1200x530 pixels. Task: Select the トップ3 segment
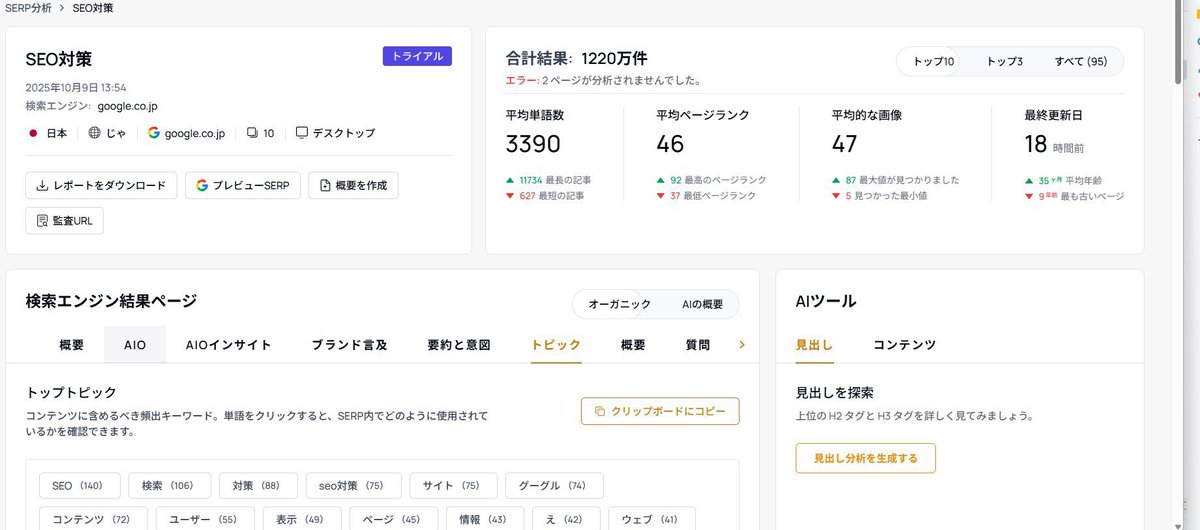pos(1005,61)
